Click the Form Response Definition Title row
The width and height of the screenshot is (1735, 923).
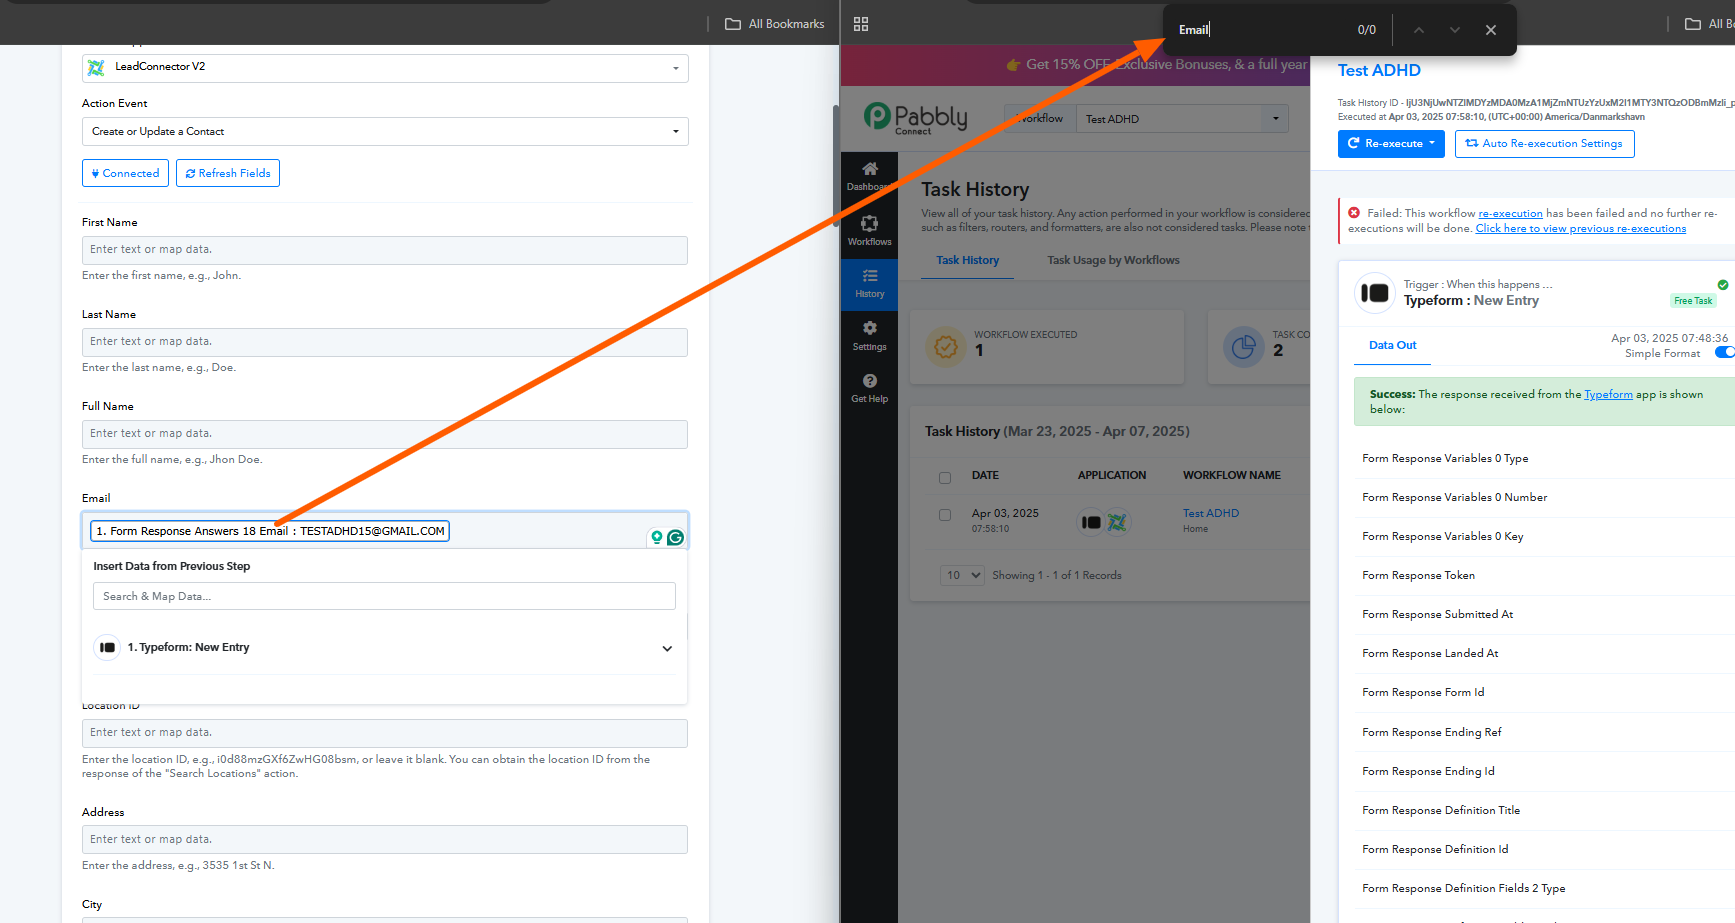tap(1547, 811)
